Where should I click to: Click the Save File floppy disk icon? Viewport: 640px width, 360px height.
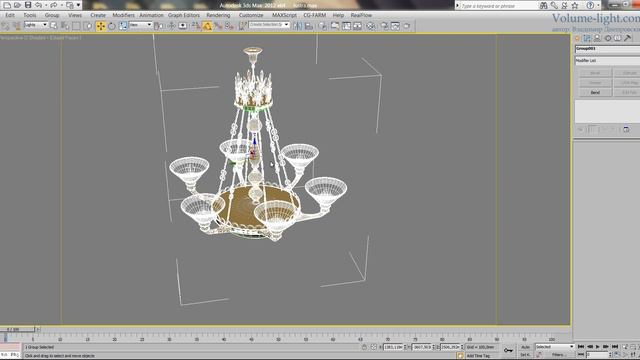click(x=28, y=5)
